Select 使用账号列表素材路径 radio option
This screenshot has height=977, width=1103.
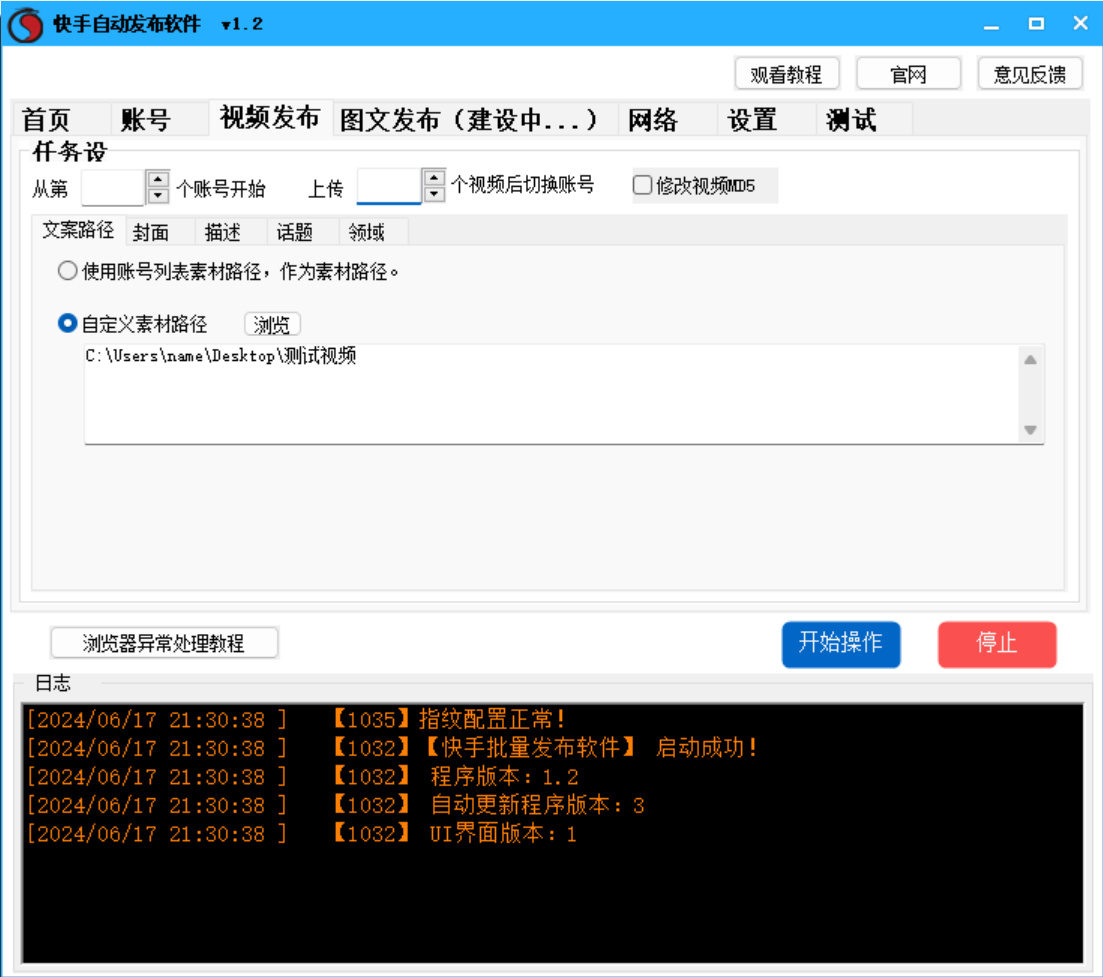[x=68, y=271]
